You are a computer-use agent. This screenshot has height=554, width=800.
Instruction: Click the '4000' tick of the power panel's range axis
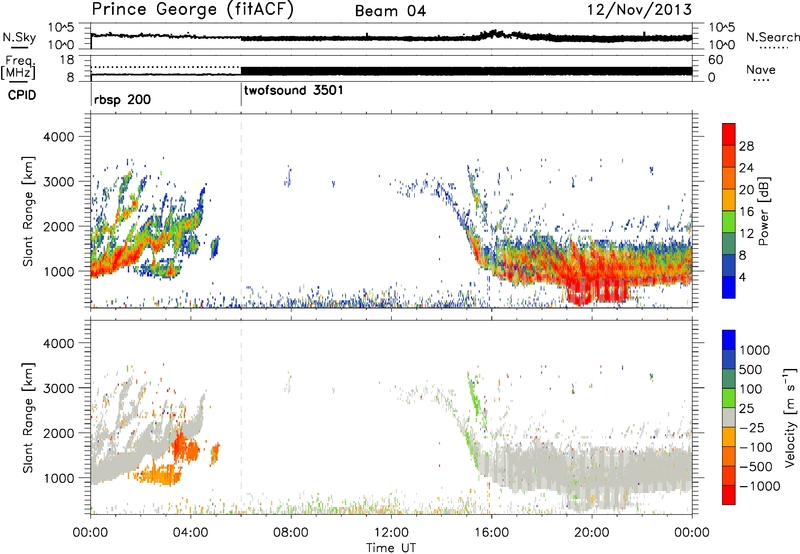click(x=58, y=137)
